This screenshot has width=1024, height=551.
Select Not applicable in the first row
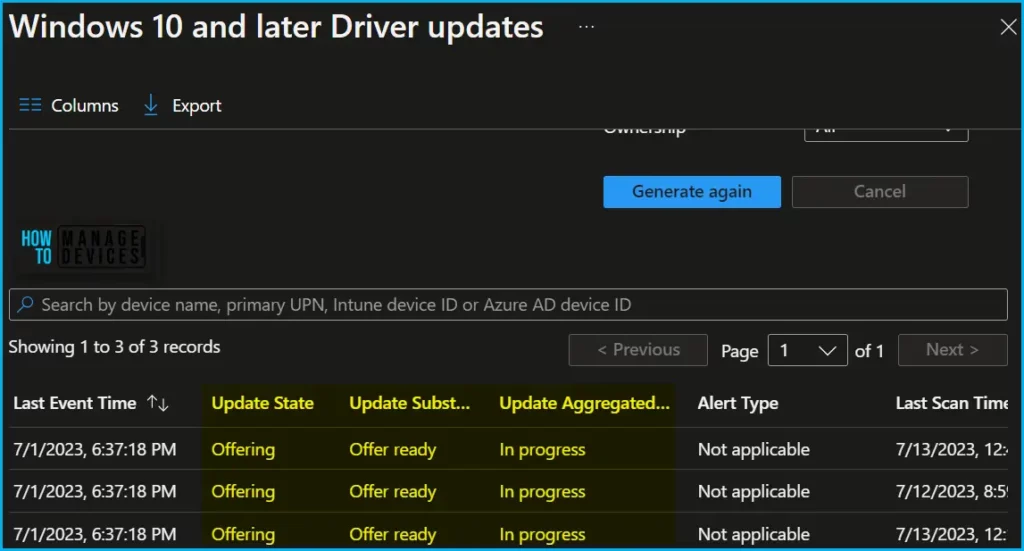click(x=754, y=449)
